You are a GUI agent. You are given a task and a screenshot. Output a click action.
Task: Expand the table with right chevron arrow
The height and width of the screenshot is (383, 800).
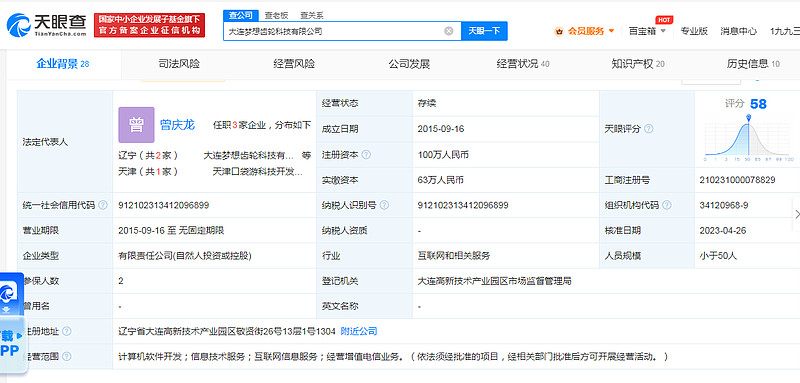pos(796,214)
